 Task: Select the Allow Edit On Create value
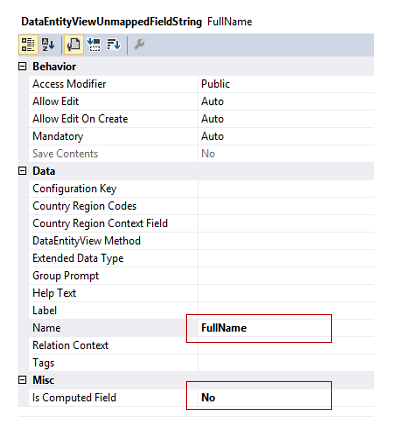(x=286, y=119)
